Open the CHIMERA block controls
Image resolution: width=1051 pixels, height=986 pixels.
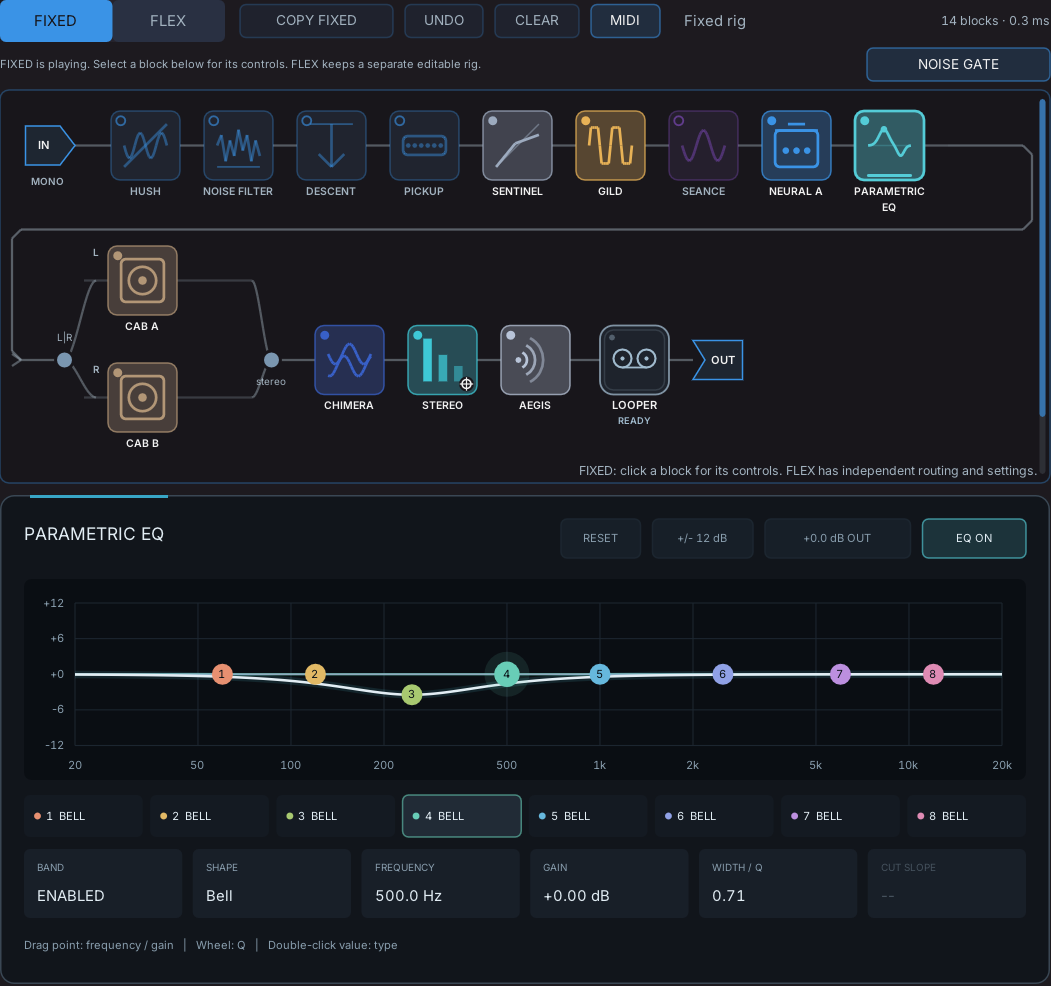point(349,360)
